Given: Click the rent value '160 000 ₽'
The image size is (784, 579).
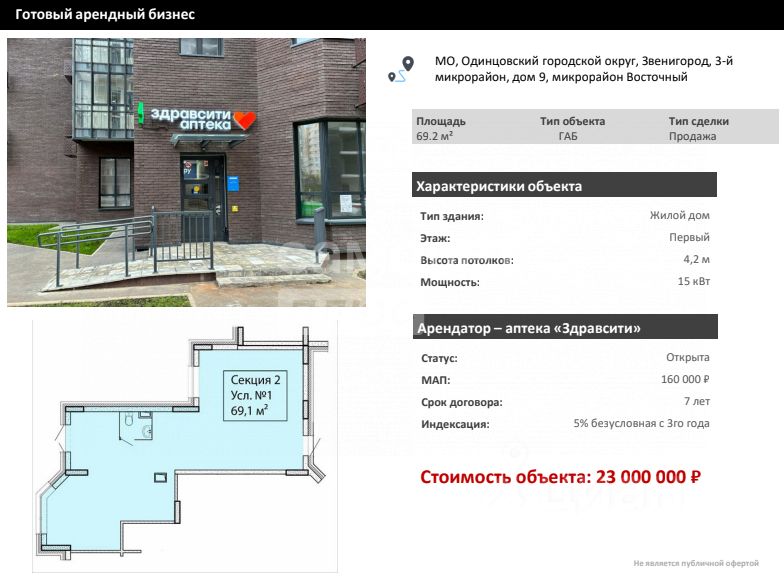Looking at the screenshot, I should (x=685, y=380).
